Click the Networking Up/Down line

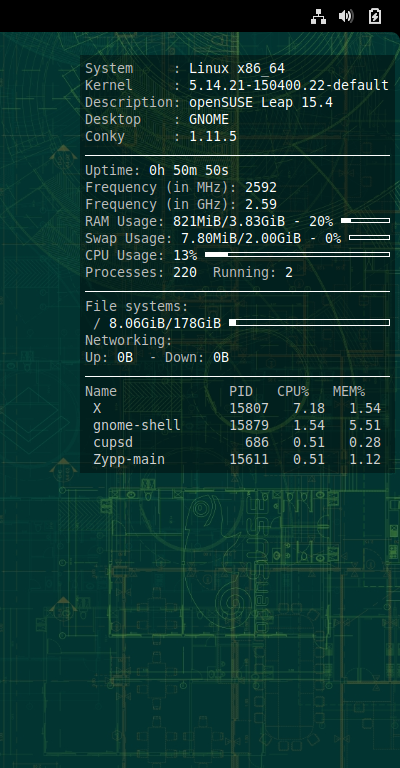click(157, 358)
